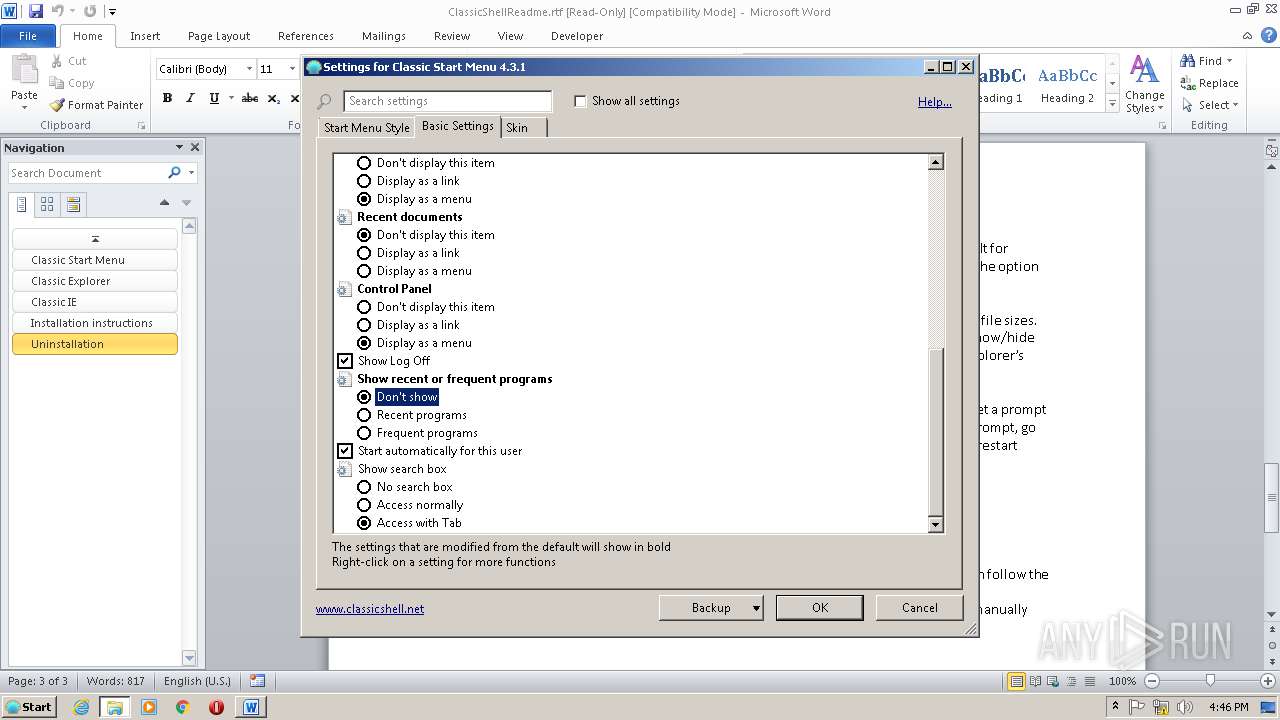Click the Replace icon in Editing group
The height and width of the screenshot is (720, 1280).
coord(1188,83)
